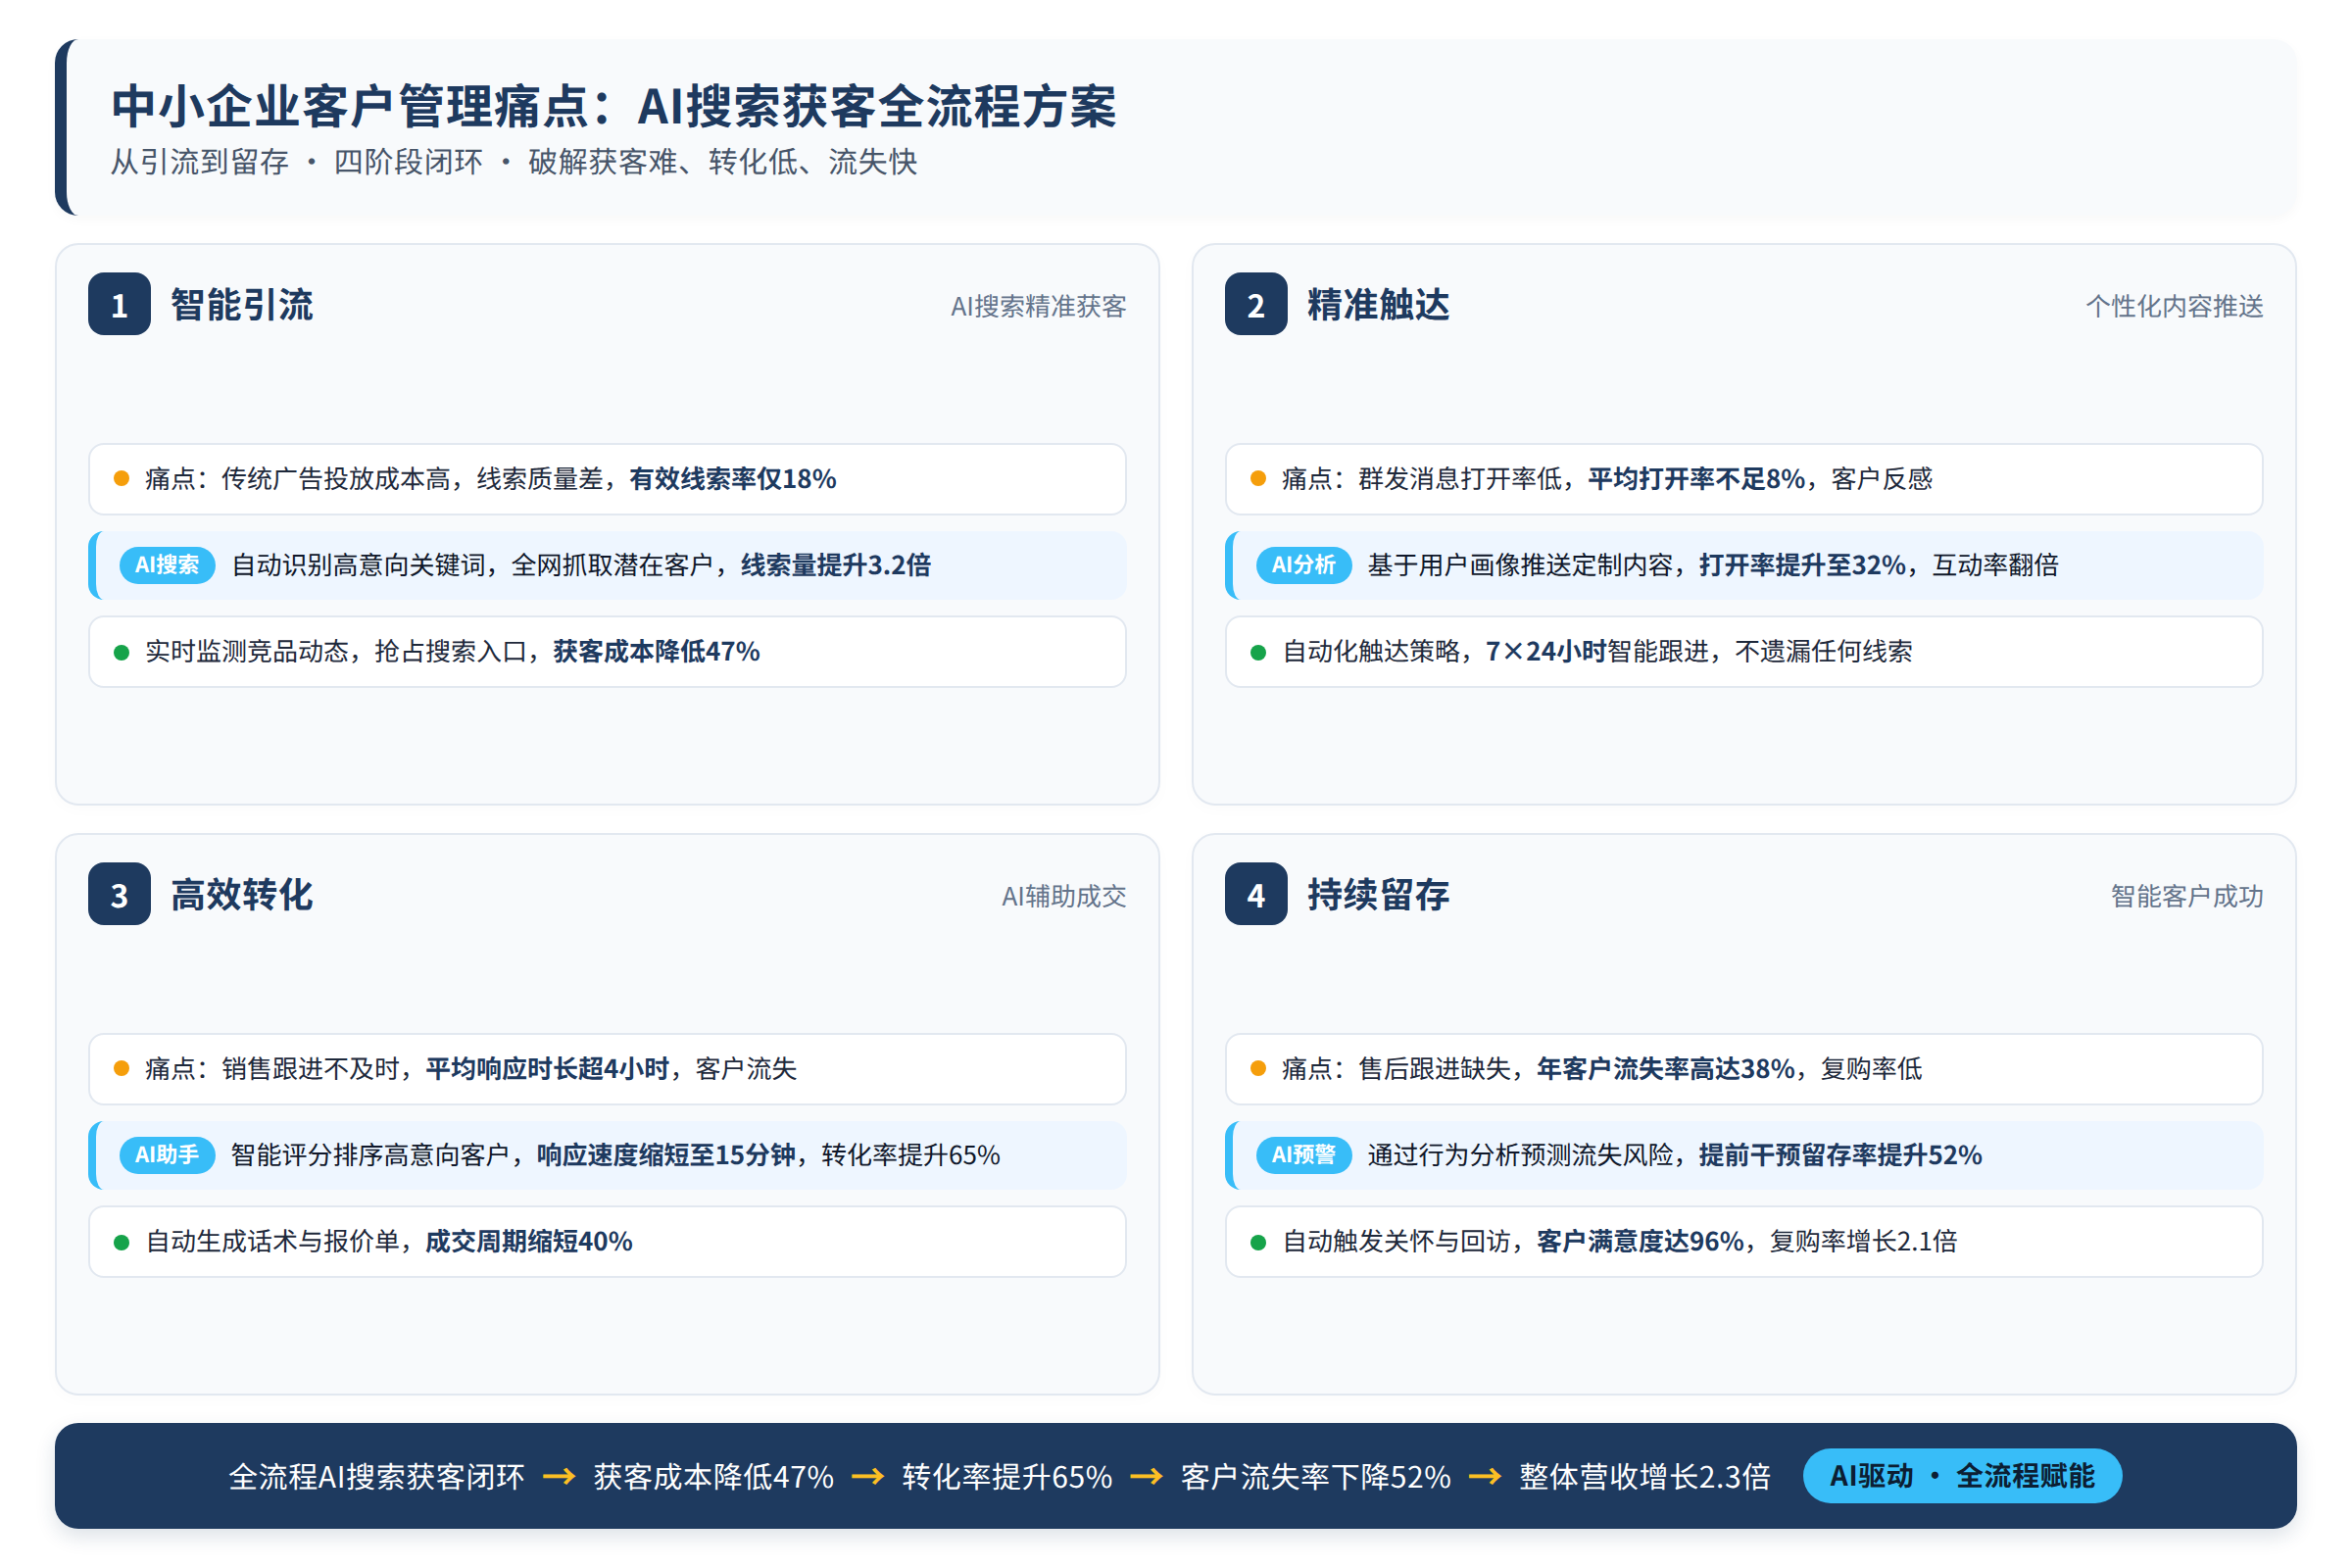Click the green dot beside 自动触发关怀与回访
The image size is (2352, 1568).
1259,1243
